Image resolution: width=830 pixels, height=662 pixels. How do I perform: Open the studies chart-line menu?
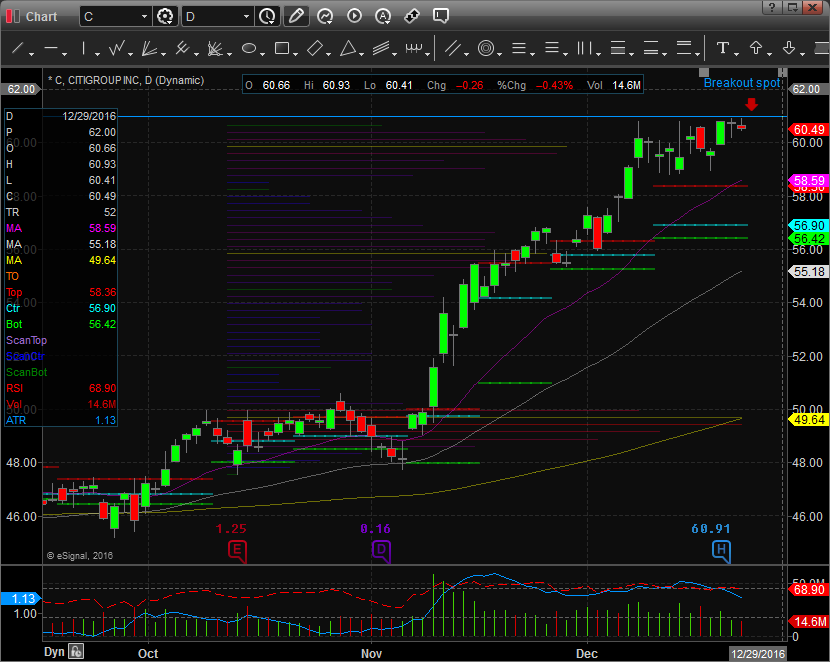tap(325, 16)
